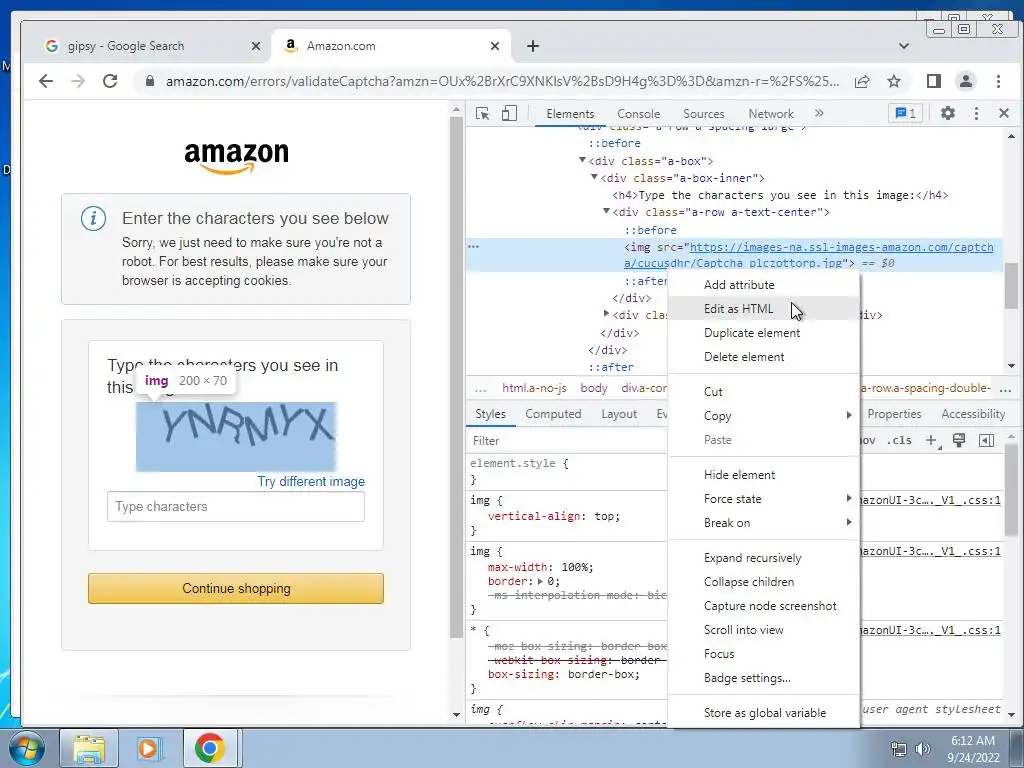Choose Add attribute from context menu

[764, 285]
